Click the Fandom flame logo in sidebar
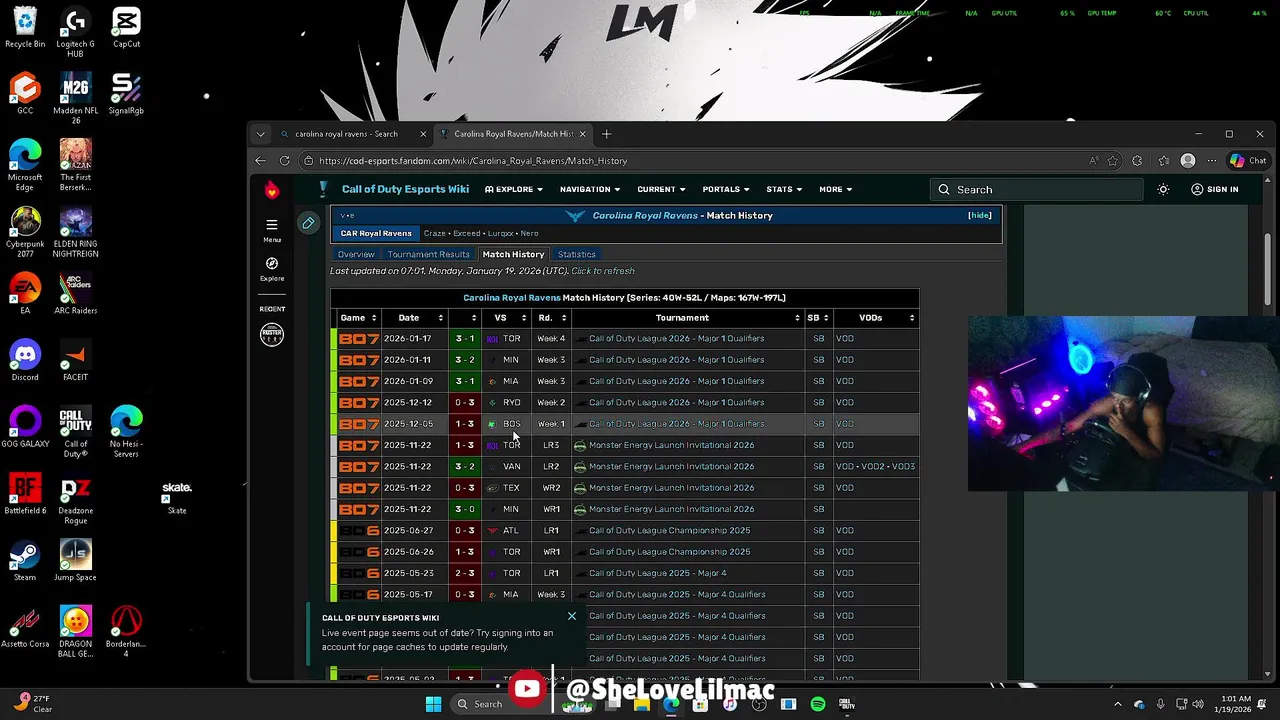 pos(271,189)
